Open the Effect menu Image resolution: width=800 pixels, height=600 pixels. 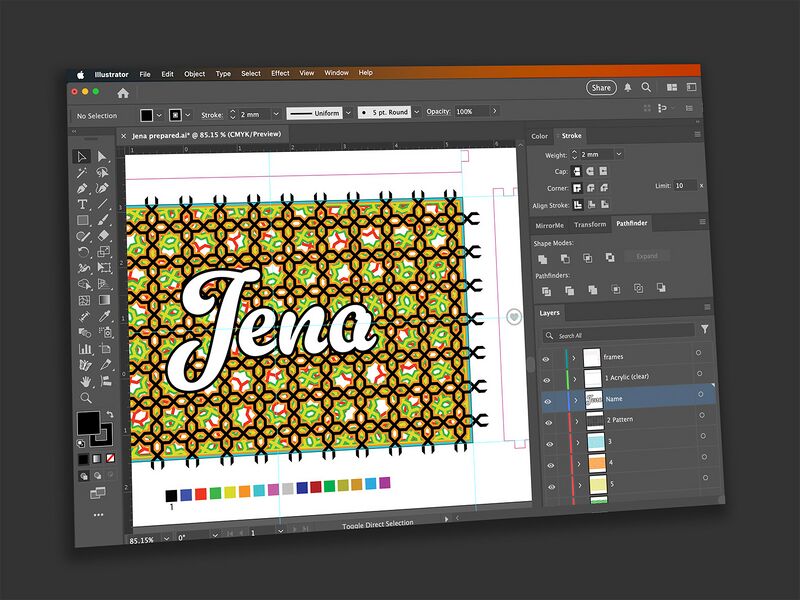pyautogui.click(x=280, y=73)
